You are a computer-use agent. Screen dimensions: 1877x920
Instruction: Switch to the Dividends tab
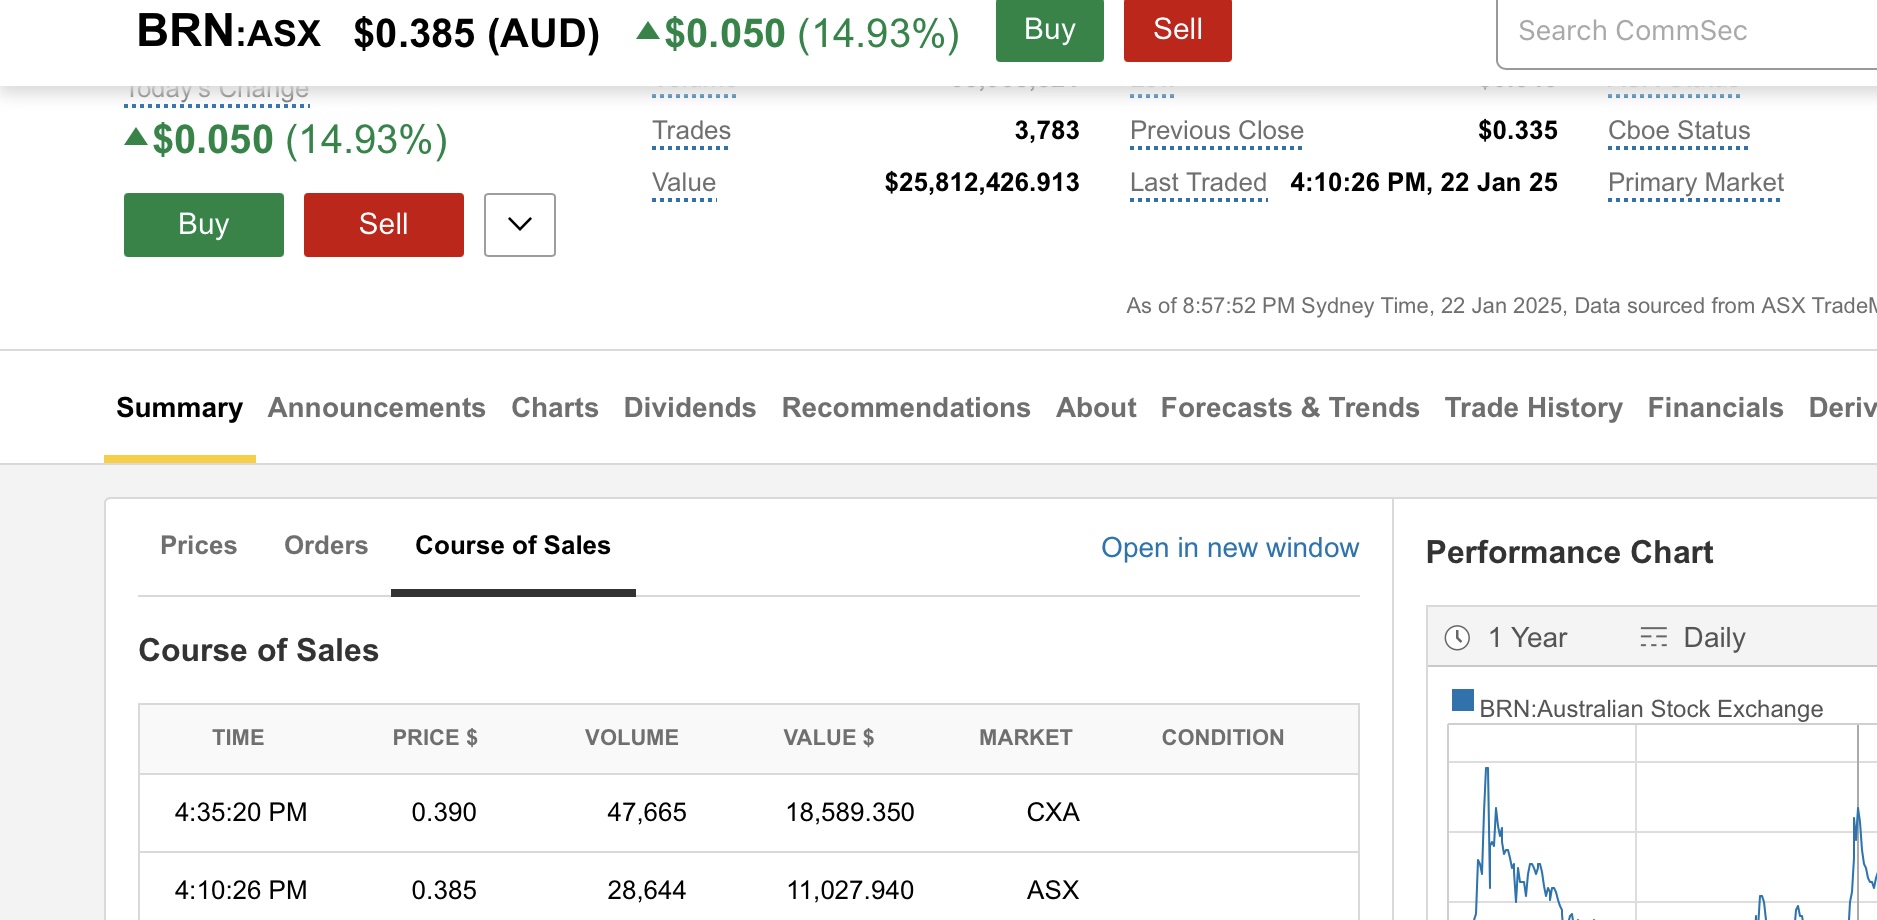pos(690,408)
